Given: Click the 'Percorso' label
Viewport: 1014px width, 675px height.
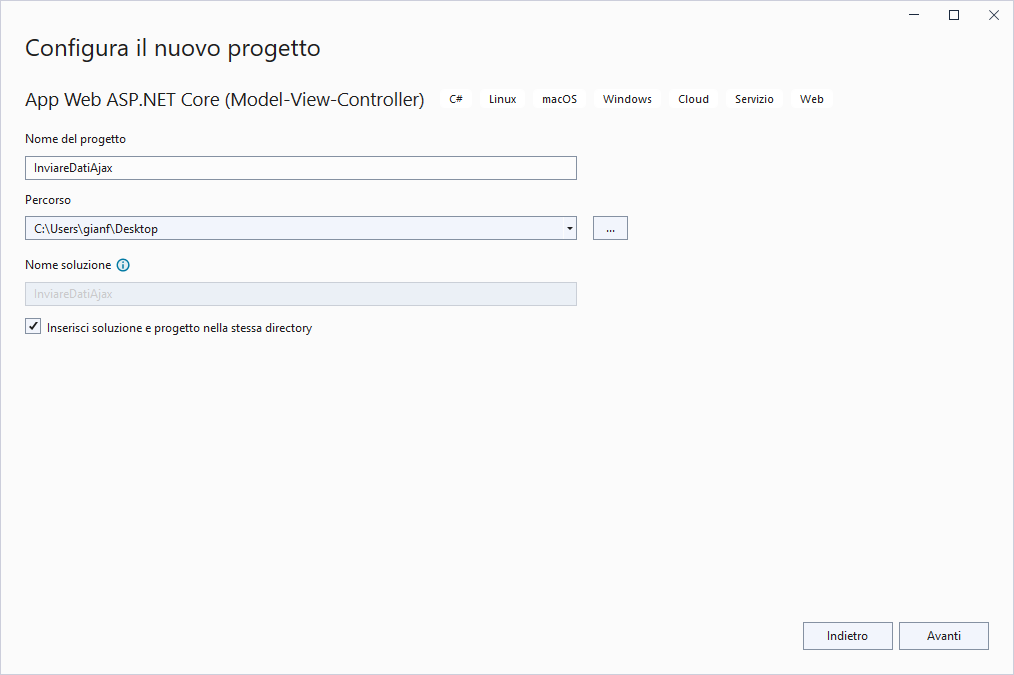Looking at the screenshot, I should (48, 200).
